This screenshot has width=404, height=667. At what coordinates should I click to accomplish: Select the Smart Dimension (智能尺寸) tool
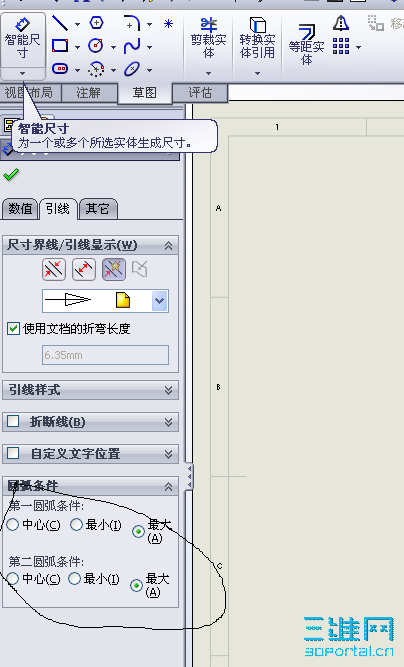tap(23, 39)
